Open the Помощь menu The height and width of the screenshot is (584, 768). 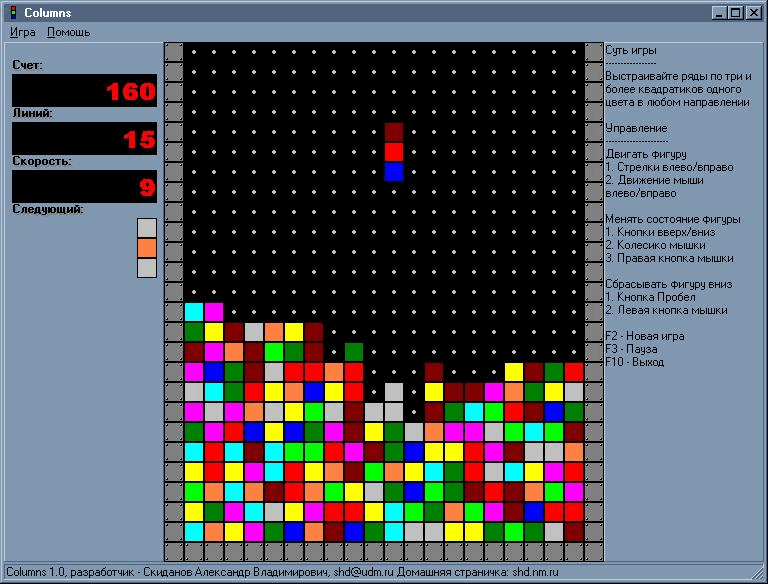[x=68, y=32]
